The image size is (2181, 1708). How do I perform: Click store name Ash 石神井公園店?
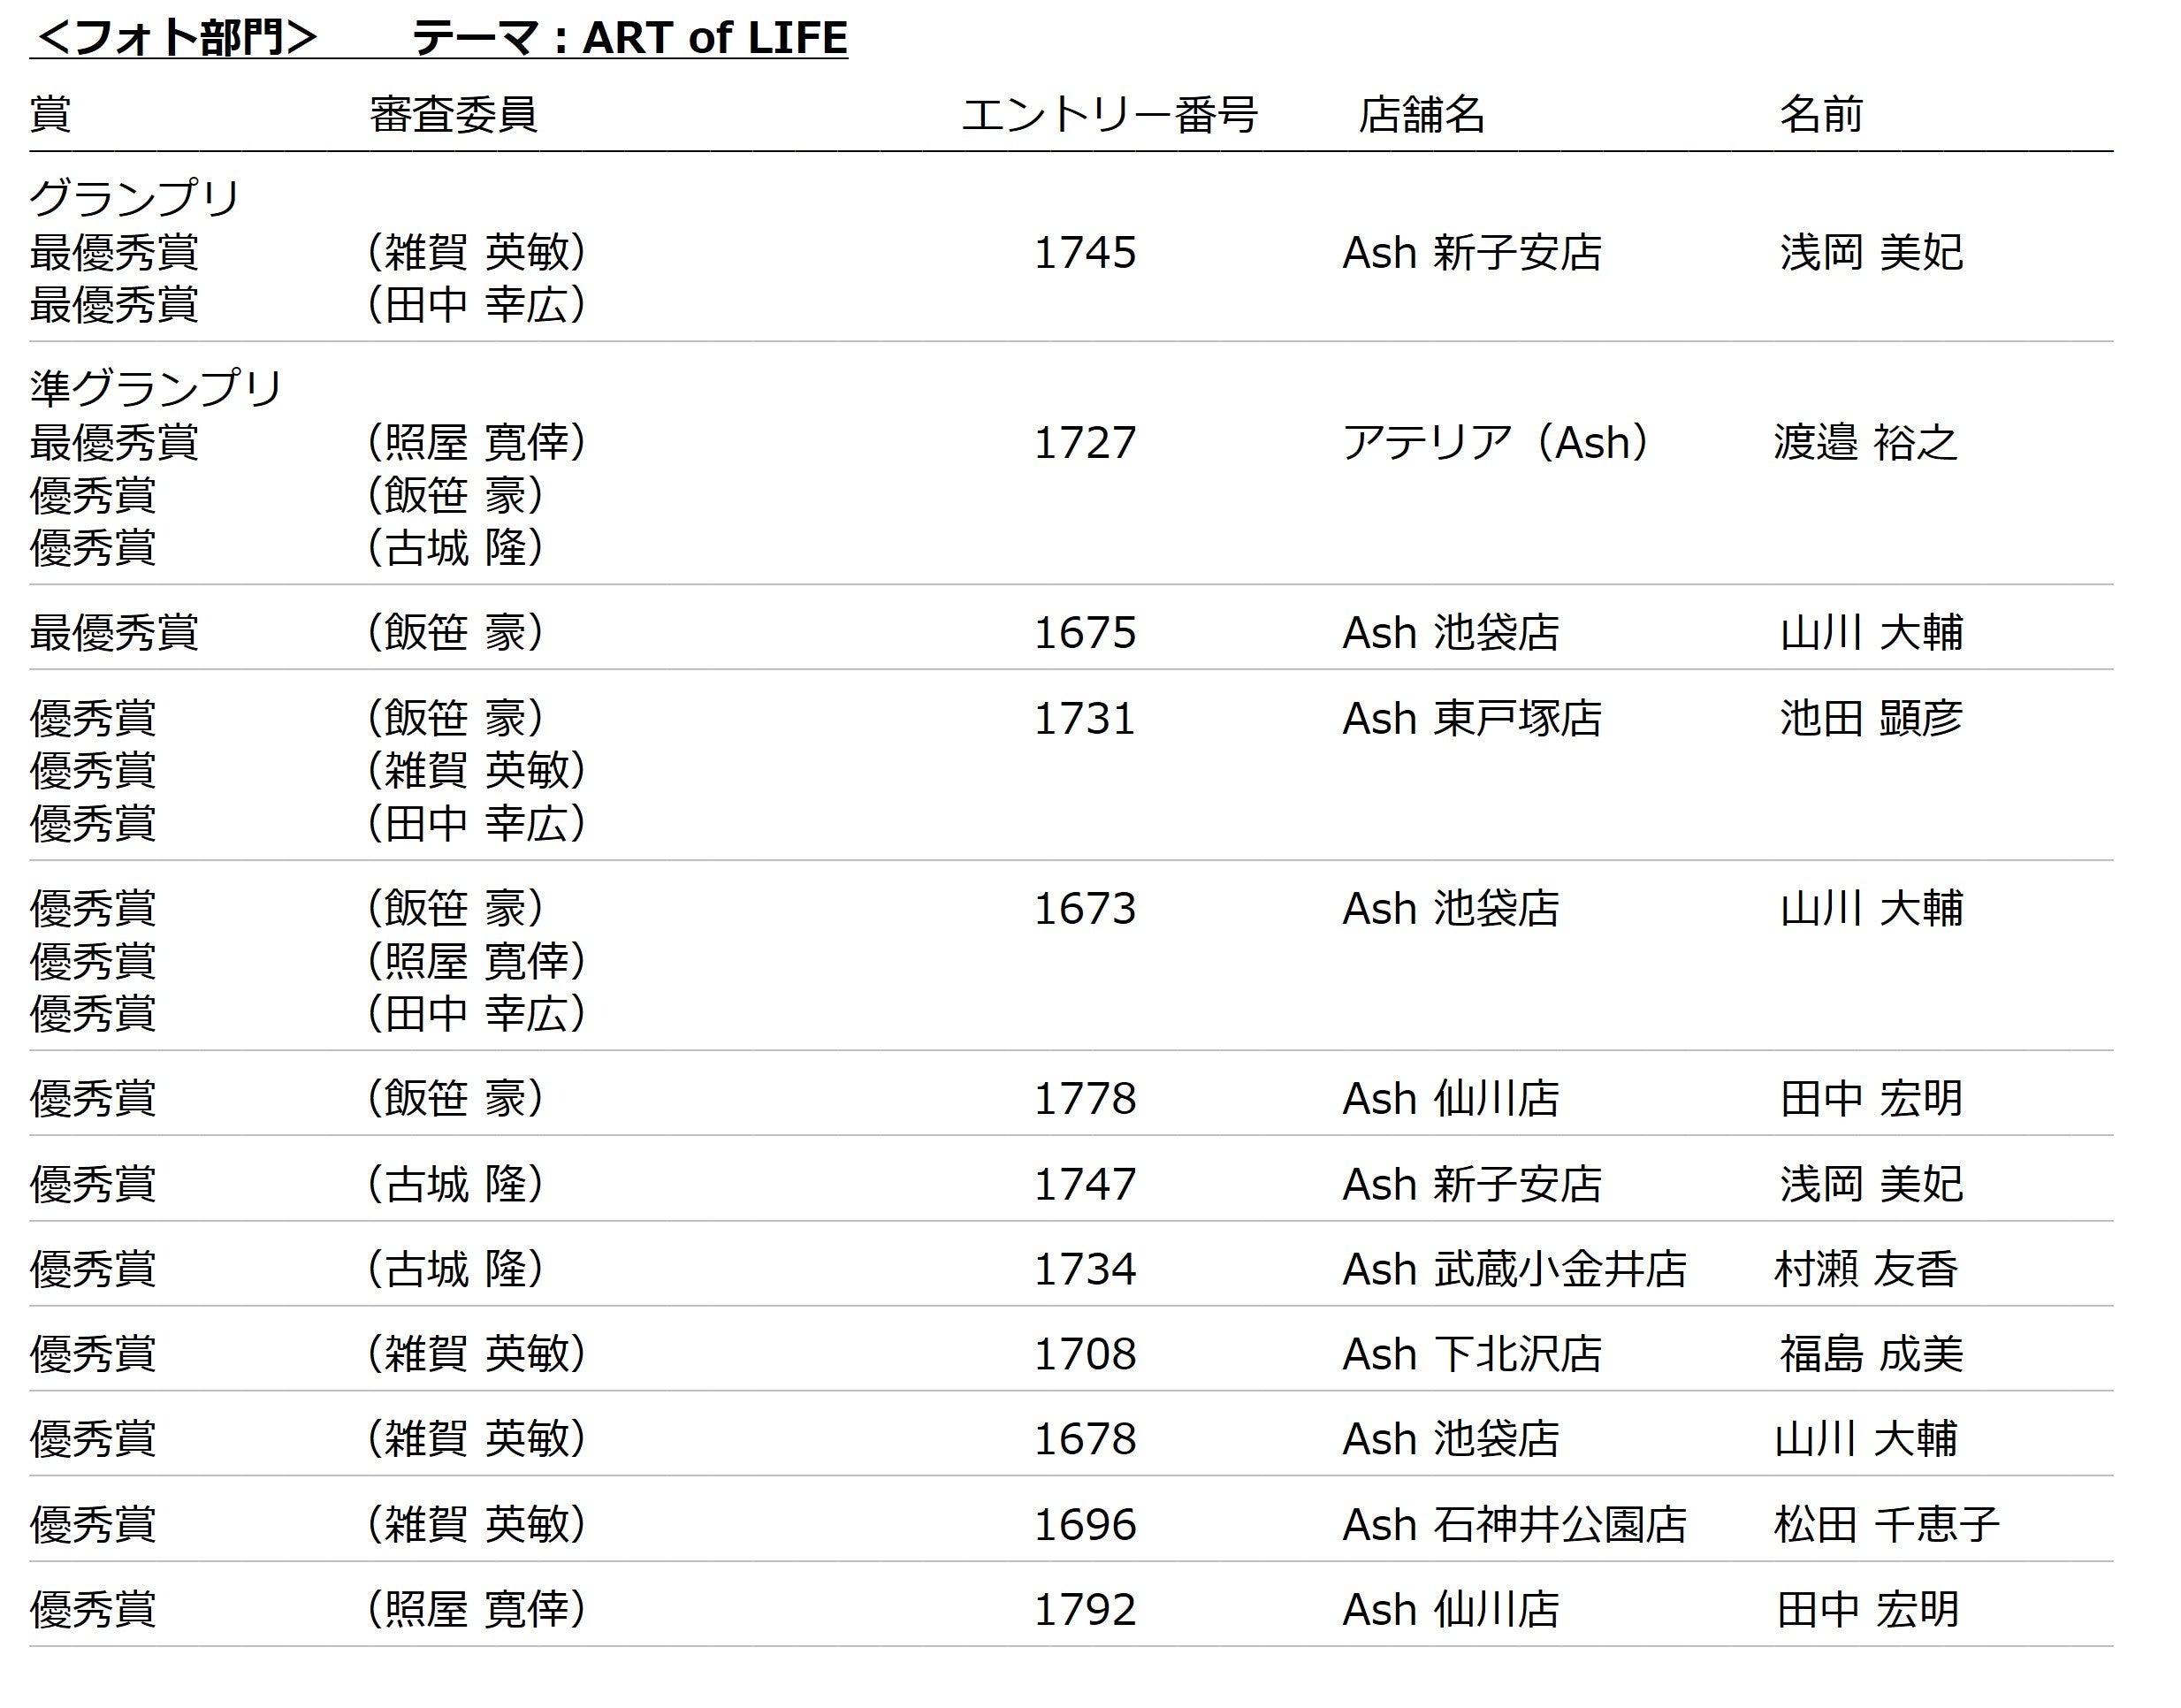[x=1513, y=1526]
